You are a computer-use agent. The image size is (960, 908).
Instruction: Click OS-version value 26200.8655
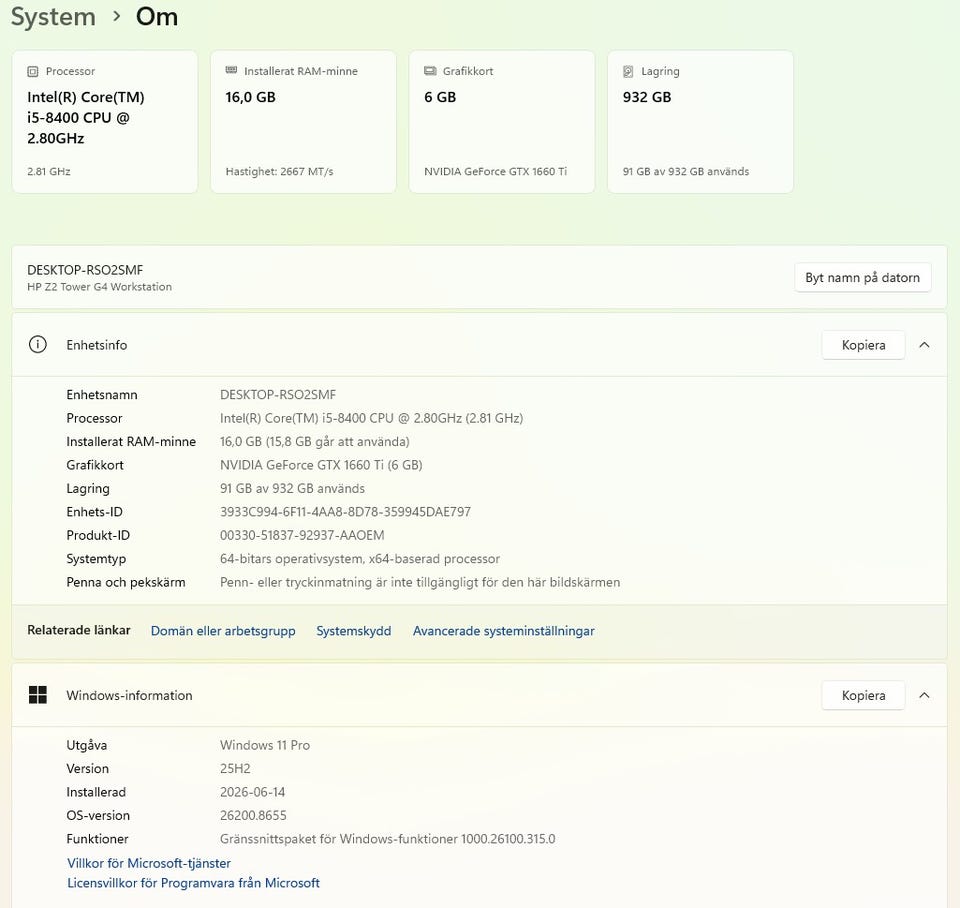pyautogui.click(x=253, y=816)
